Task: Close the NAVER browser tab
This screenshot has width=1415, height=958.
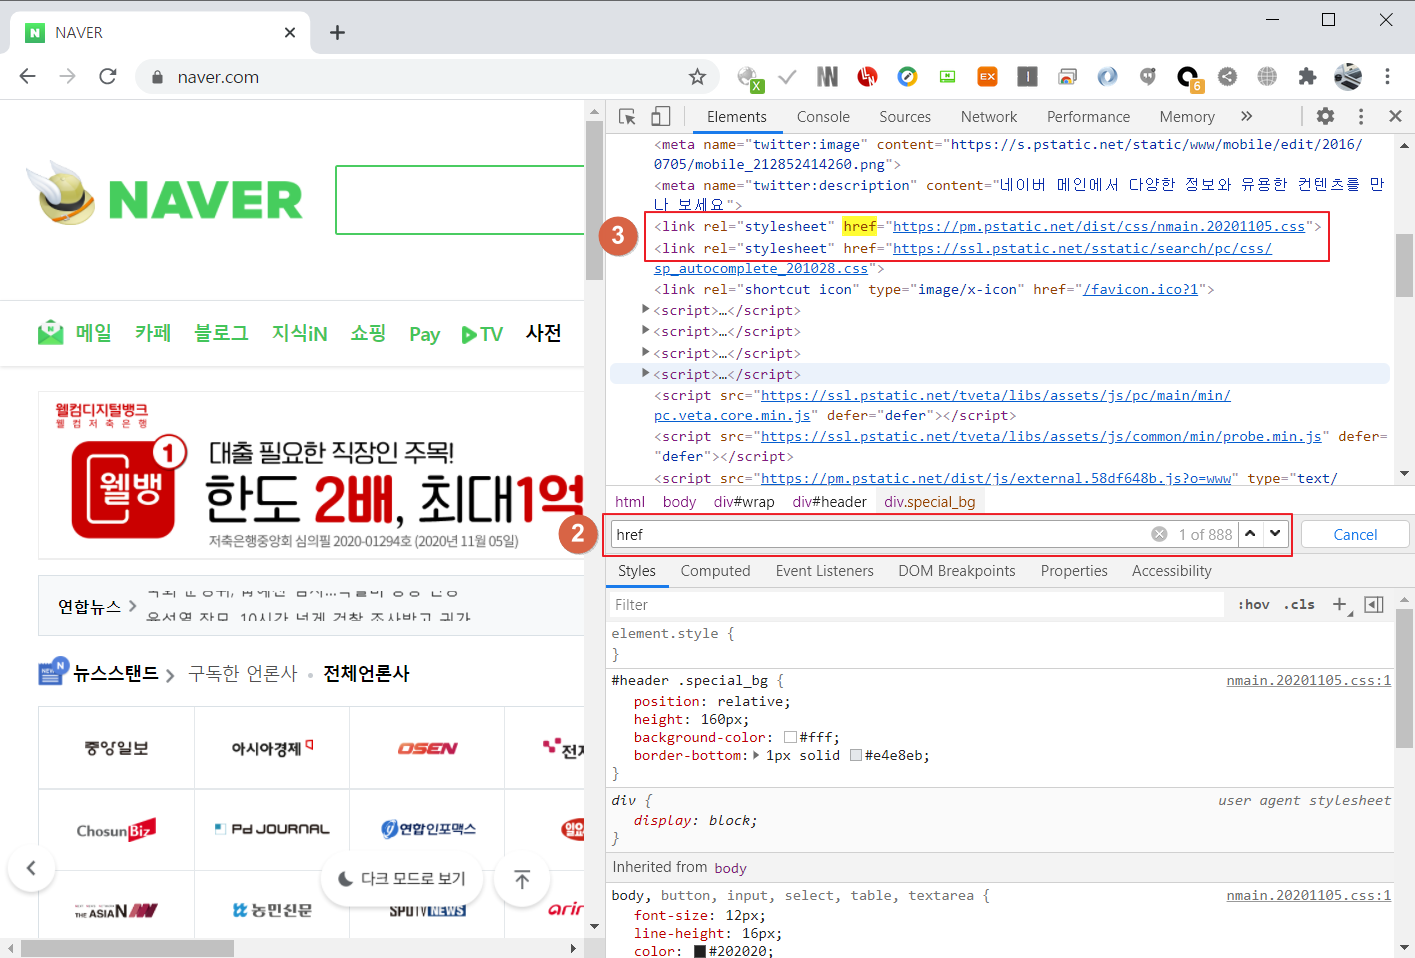Action: click(290, 33)
